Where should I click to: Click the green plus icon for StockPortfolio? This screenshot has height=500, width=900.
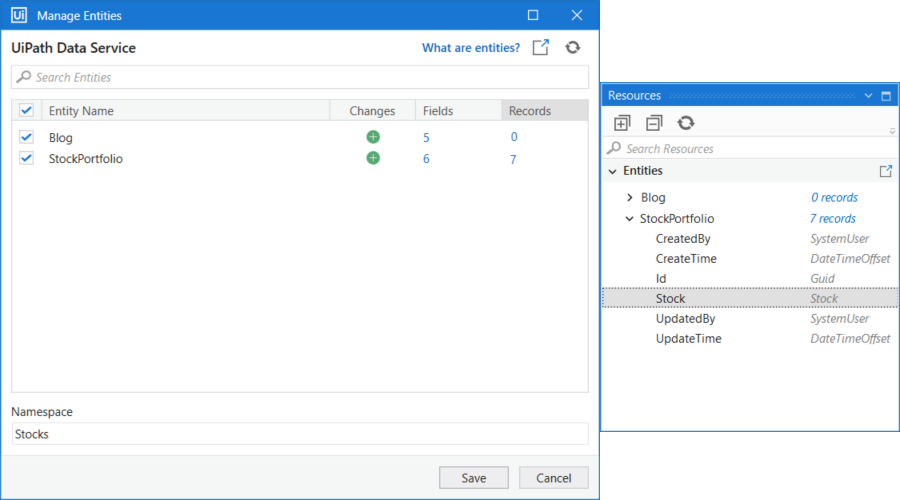click(373, 158)
